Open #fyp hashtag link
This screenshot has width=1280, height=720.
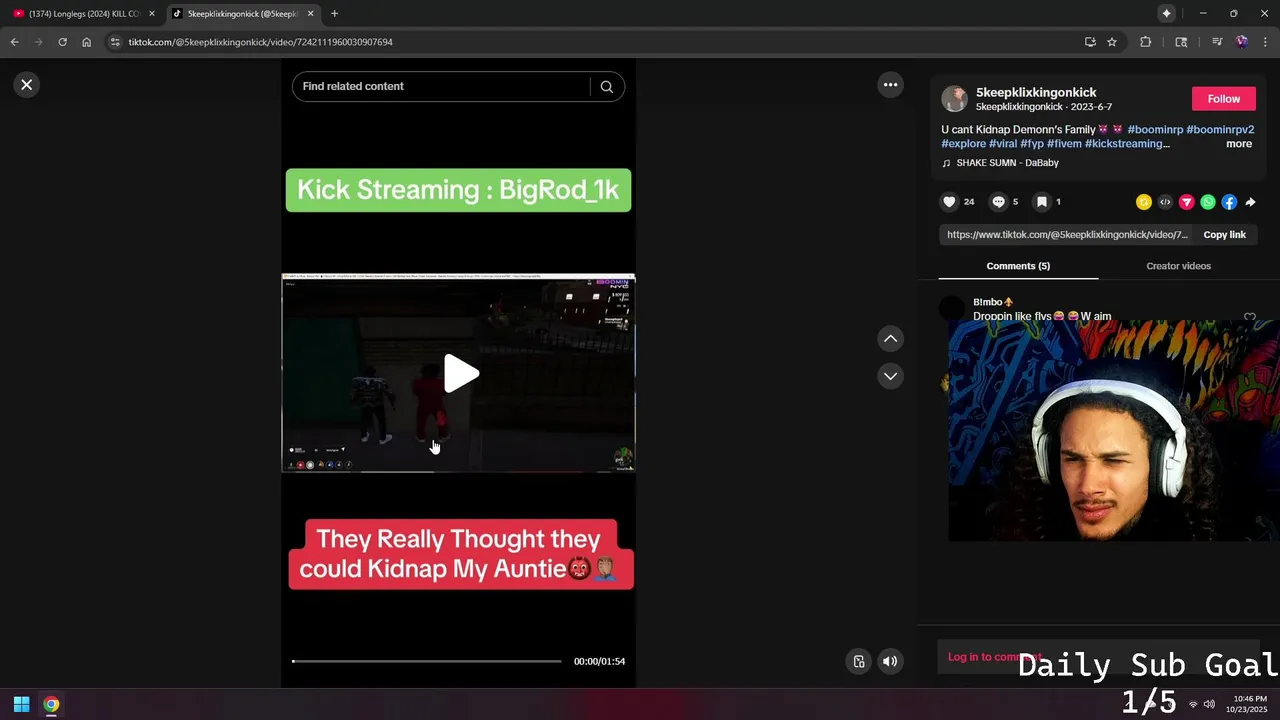[x=1032, y=144]
